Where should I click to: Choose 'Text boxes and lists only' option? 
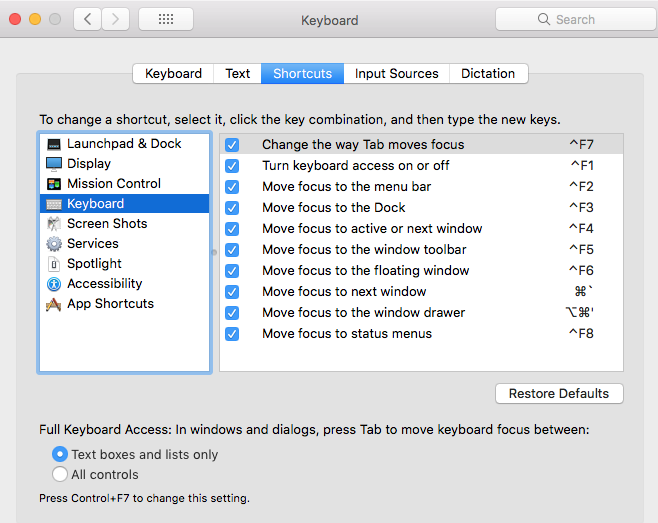60,454
